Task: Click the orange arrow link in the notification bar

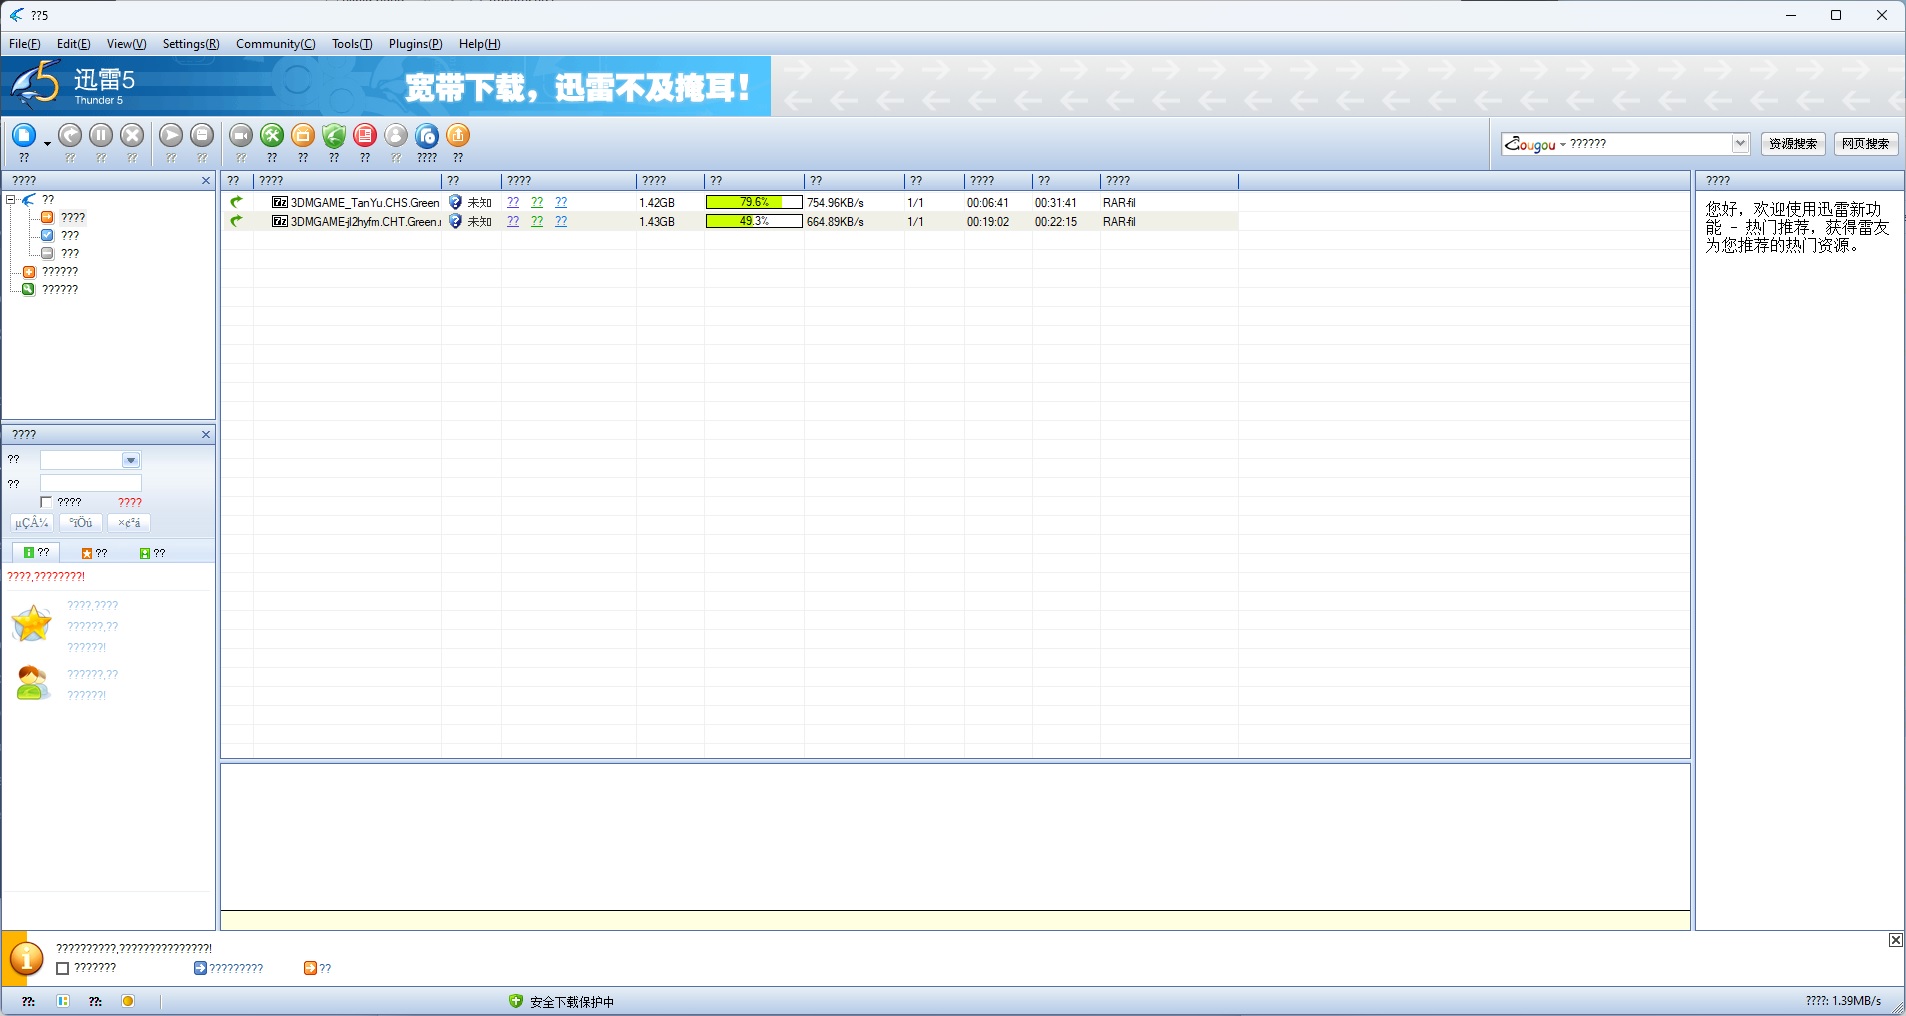Action: point(317,968)
